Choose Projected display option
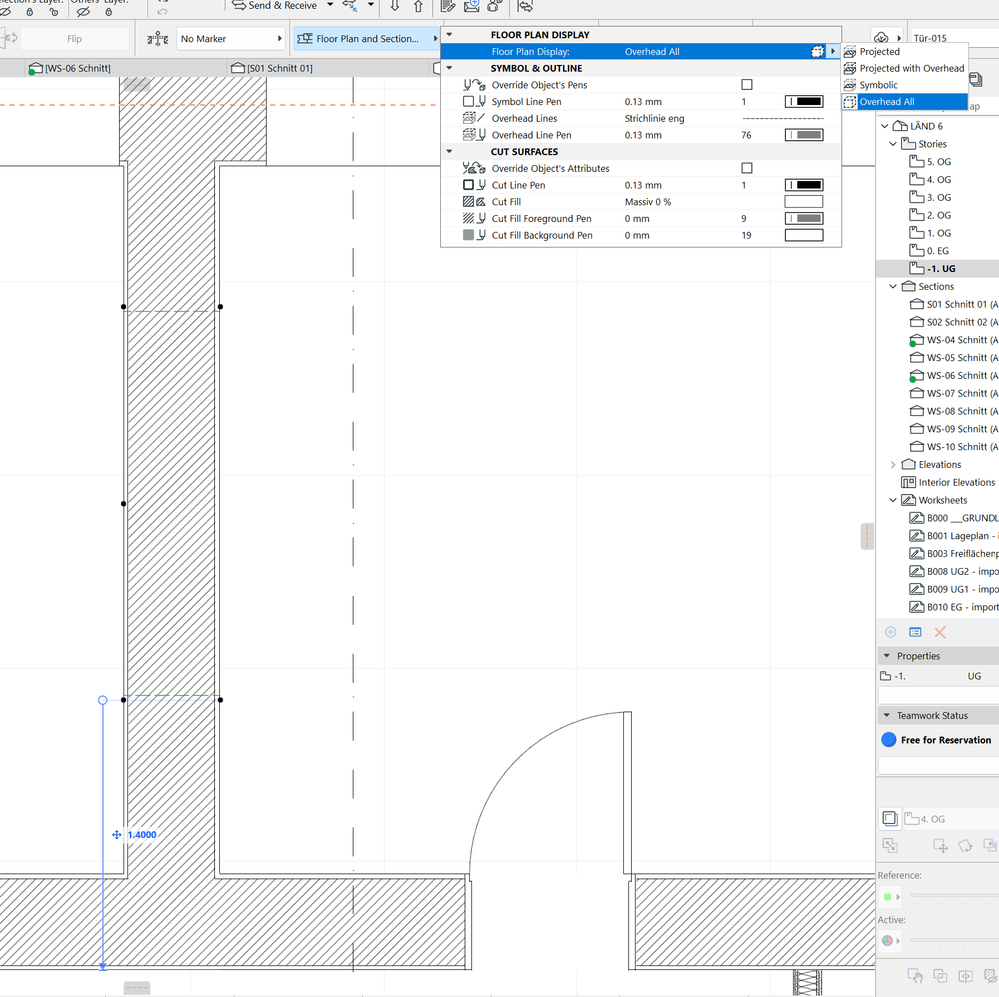Viewport: 999px width, 997px height. click(905, 52)
